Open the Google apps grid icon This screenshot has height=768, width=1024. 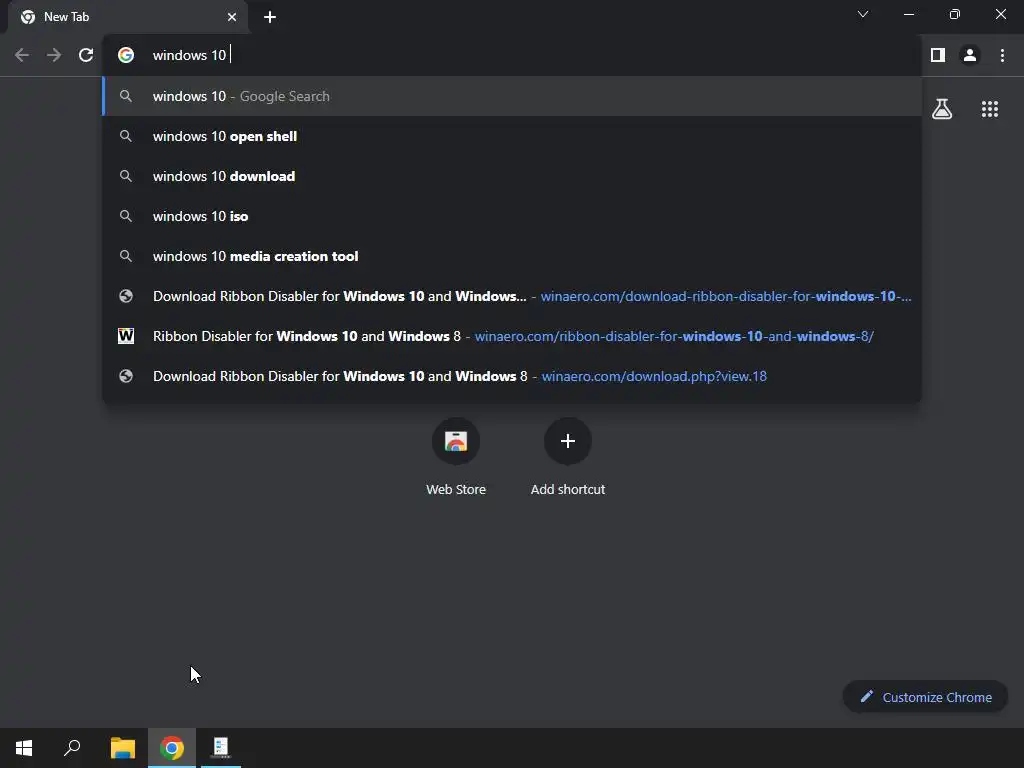989,109
